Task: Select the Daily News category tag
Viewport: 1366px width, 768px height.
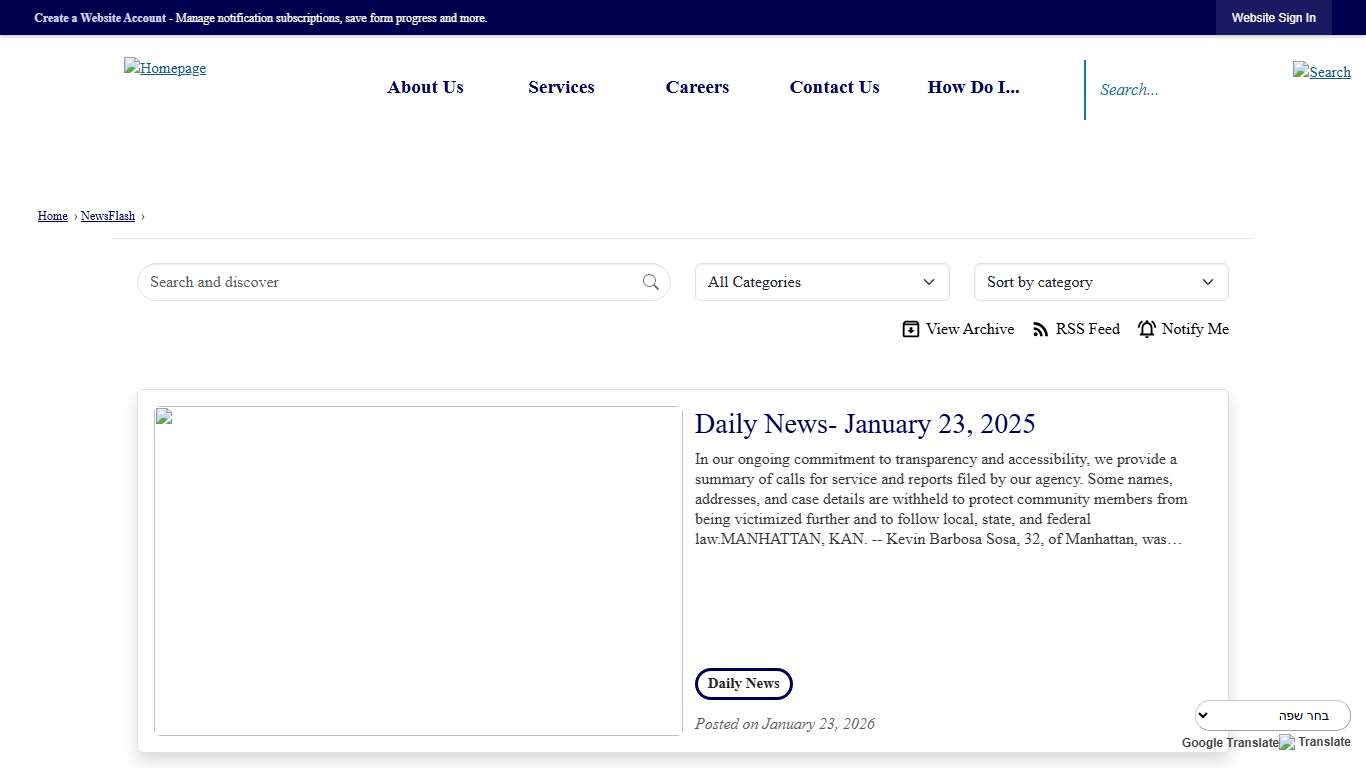Action: (x=743, y=683)
